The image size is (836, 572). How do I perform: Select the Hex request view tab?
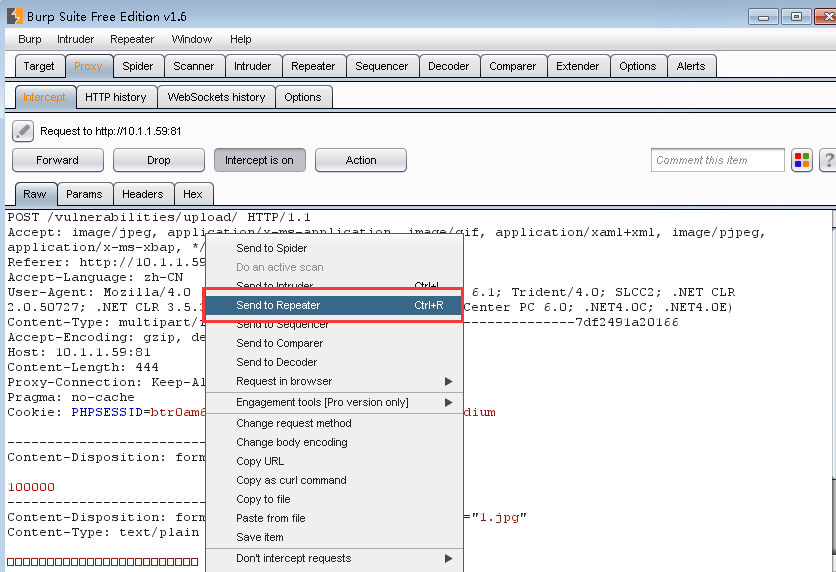(x=193, y=194)
